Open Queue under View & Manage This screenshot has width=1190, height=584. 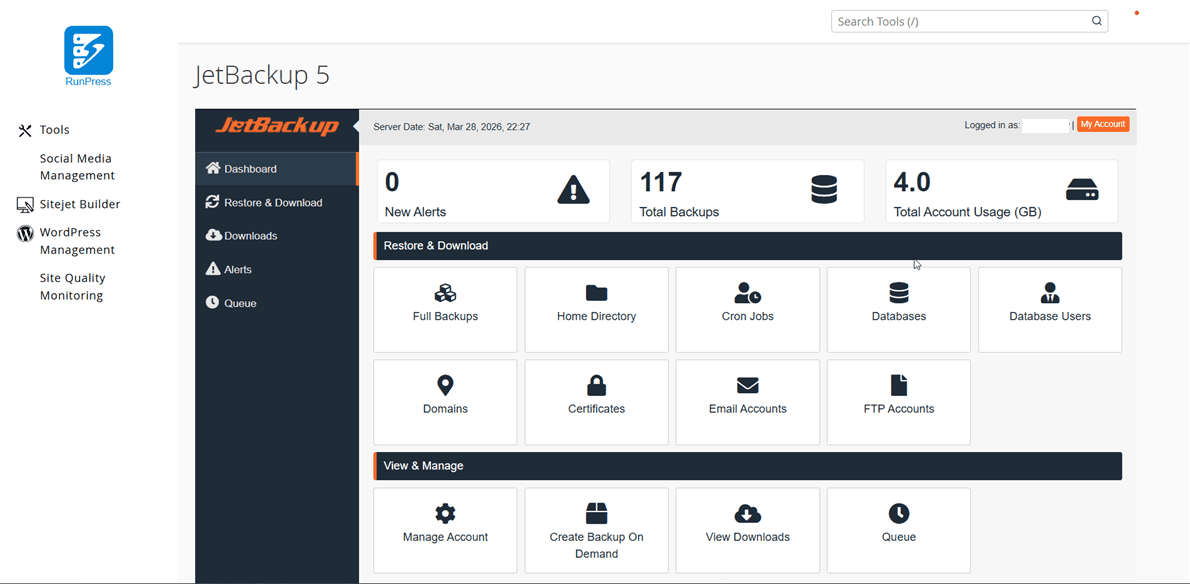point(898,530)
